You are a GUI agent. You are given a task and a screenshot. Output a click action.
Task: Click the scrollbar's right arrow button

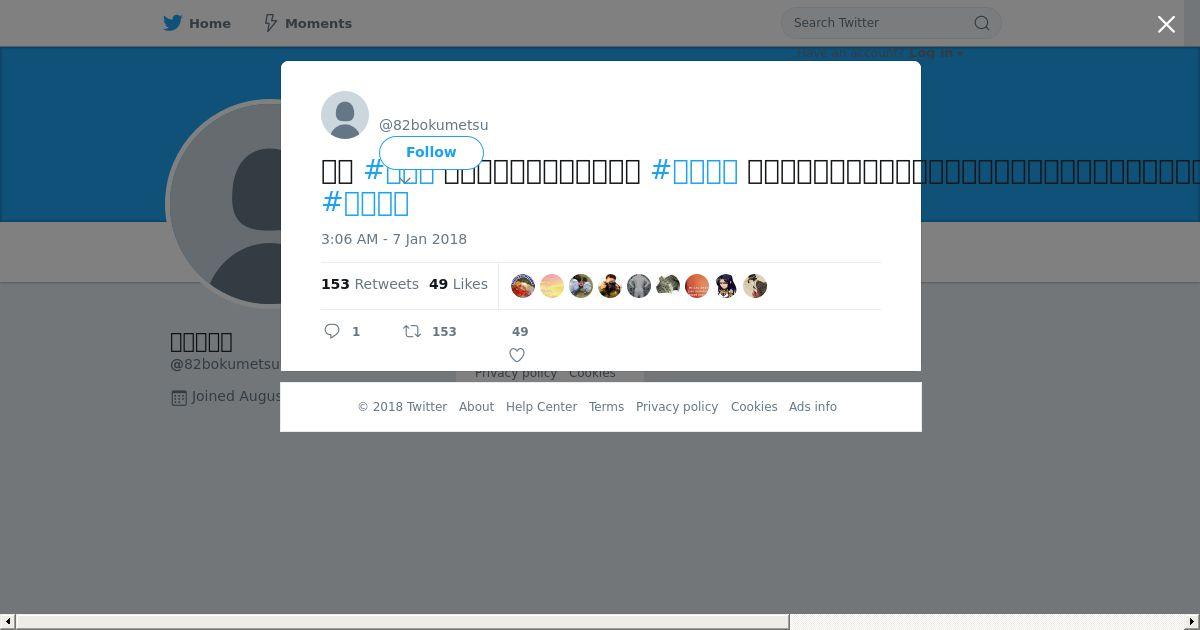click(x=1192, y=622)
